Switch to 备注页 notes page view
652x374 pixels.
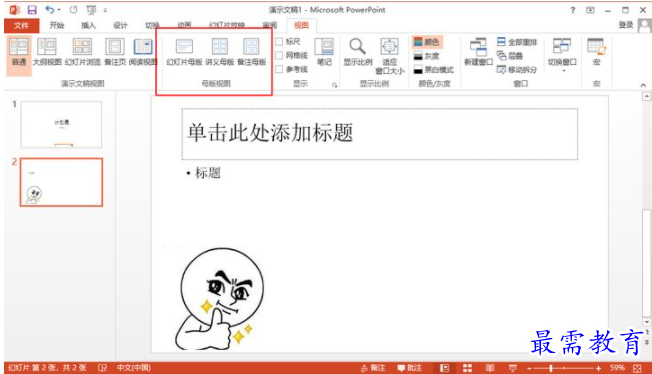pyautogui.click(x=115, y=52)
